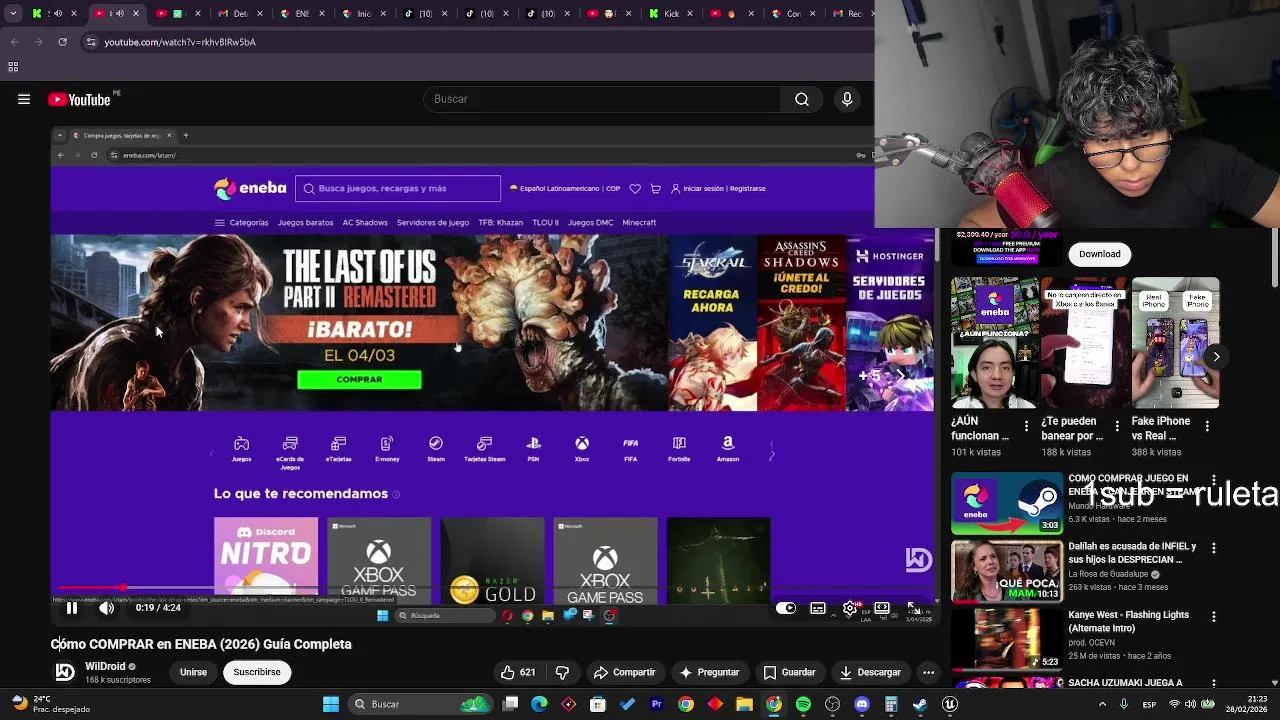
Task: Open the YouTube guide hamburger menu
Action: pyautogui.click(x=24, y=99)
